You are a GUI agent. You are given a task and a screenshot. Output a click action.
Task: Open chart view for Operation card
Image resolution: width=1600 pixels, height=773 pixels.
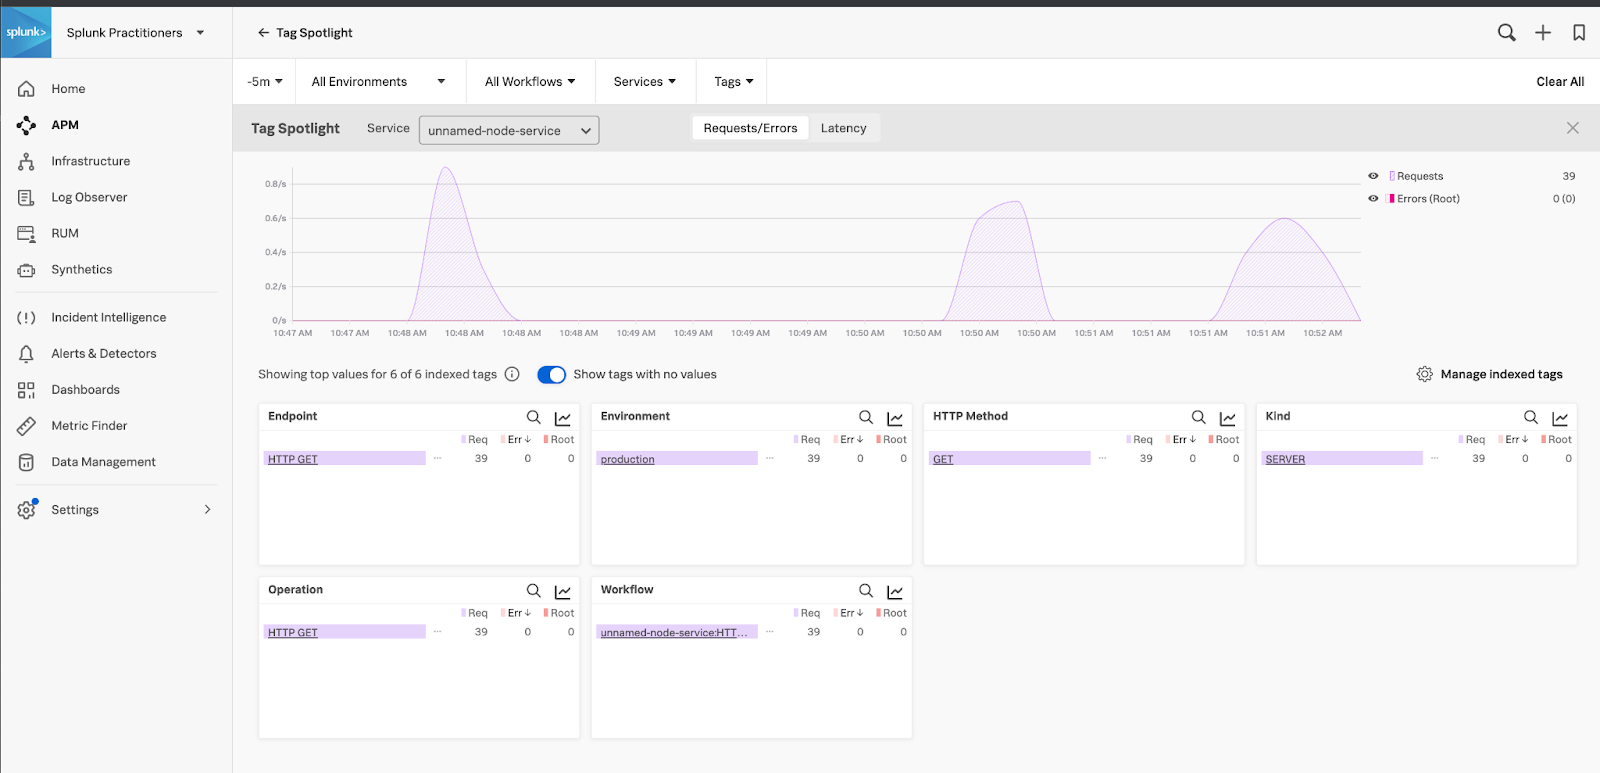563,592
